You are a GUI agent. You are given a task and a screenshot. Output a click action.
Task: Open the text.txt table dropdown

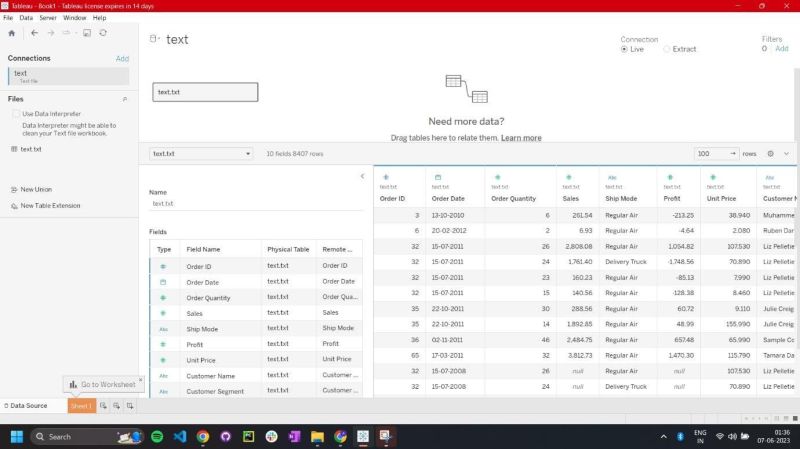coord(201,154)
